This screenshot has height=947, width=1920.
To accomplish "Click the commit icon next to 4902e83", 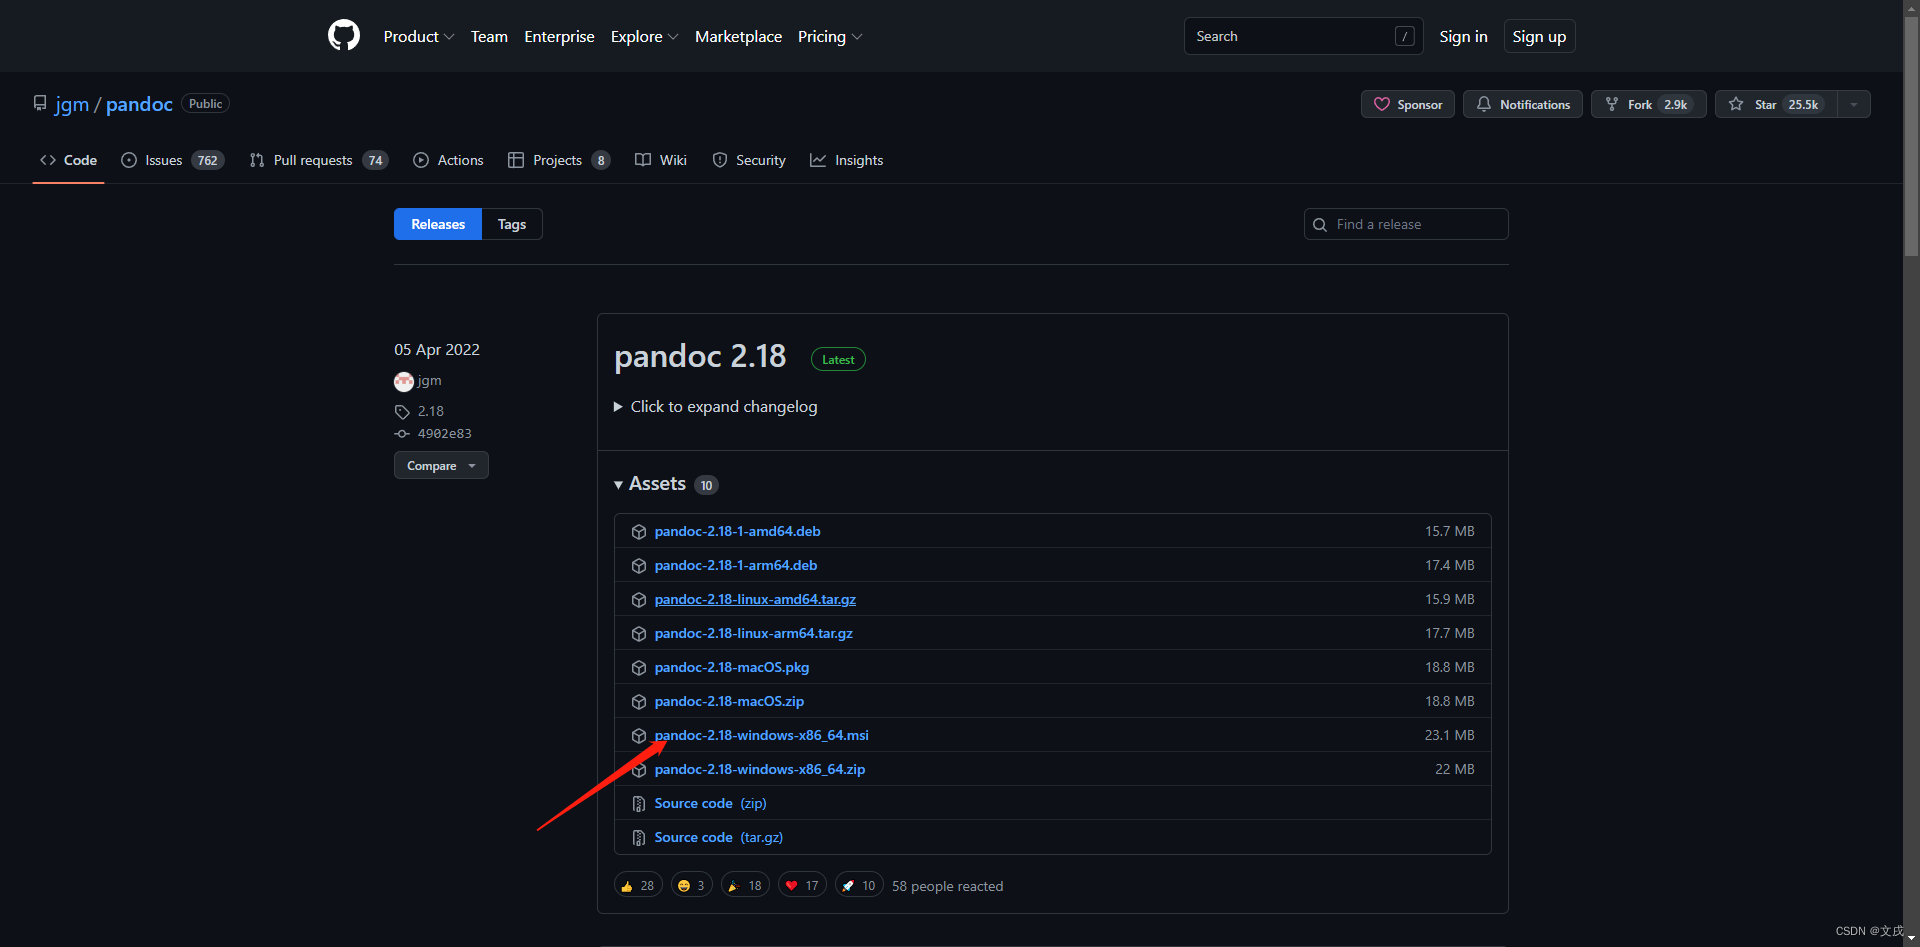I will [x=402, y=434].
